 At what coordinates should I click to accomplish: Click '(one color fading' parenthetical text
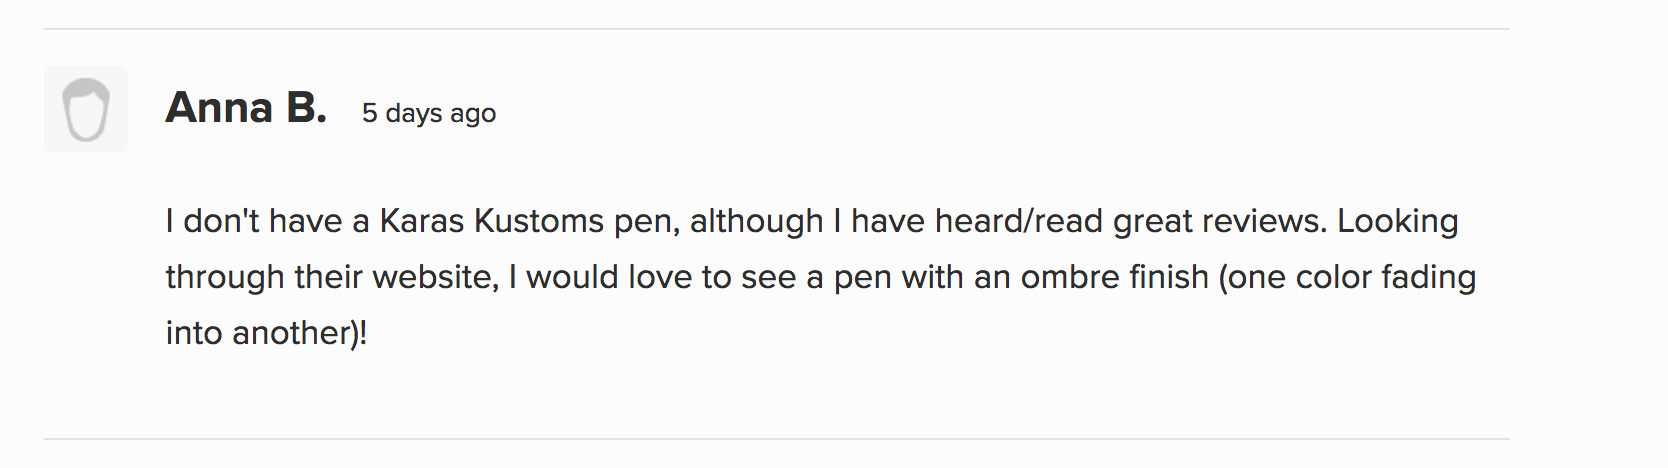[1347, 278]
